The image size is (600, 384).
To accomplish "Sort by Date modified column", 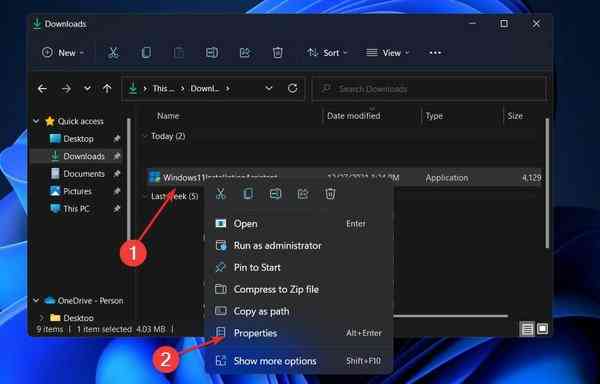I will pyautogui.click(x=354, y=116).
